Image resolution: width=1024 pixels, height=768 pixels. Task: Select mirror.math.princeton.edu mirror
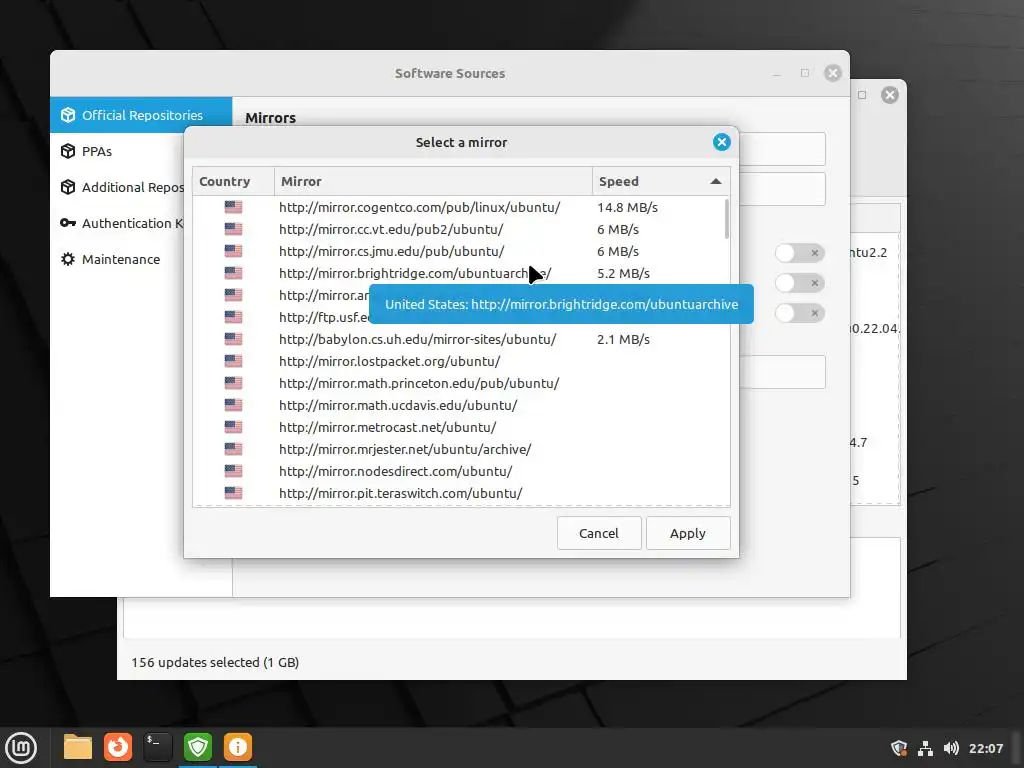[x=461, y=383]
